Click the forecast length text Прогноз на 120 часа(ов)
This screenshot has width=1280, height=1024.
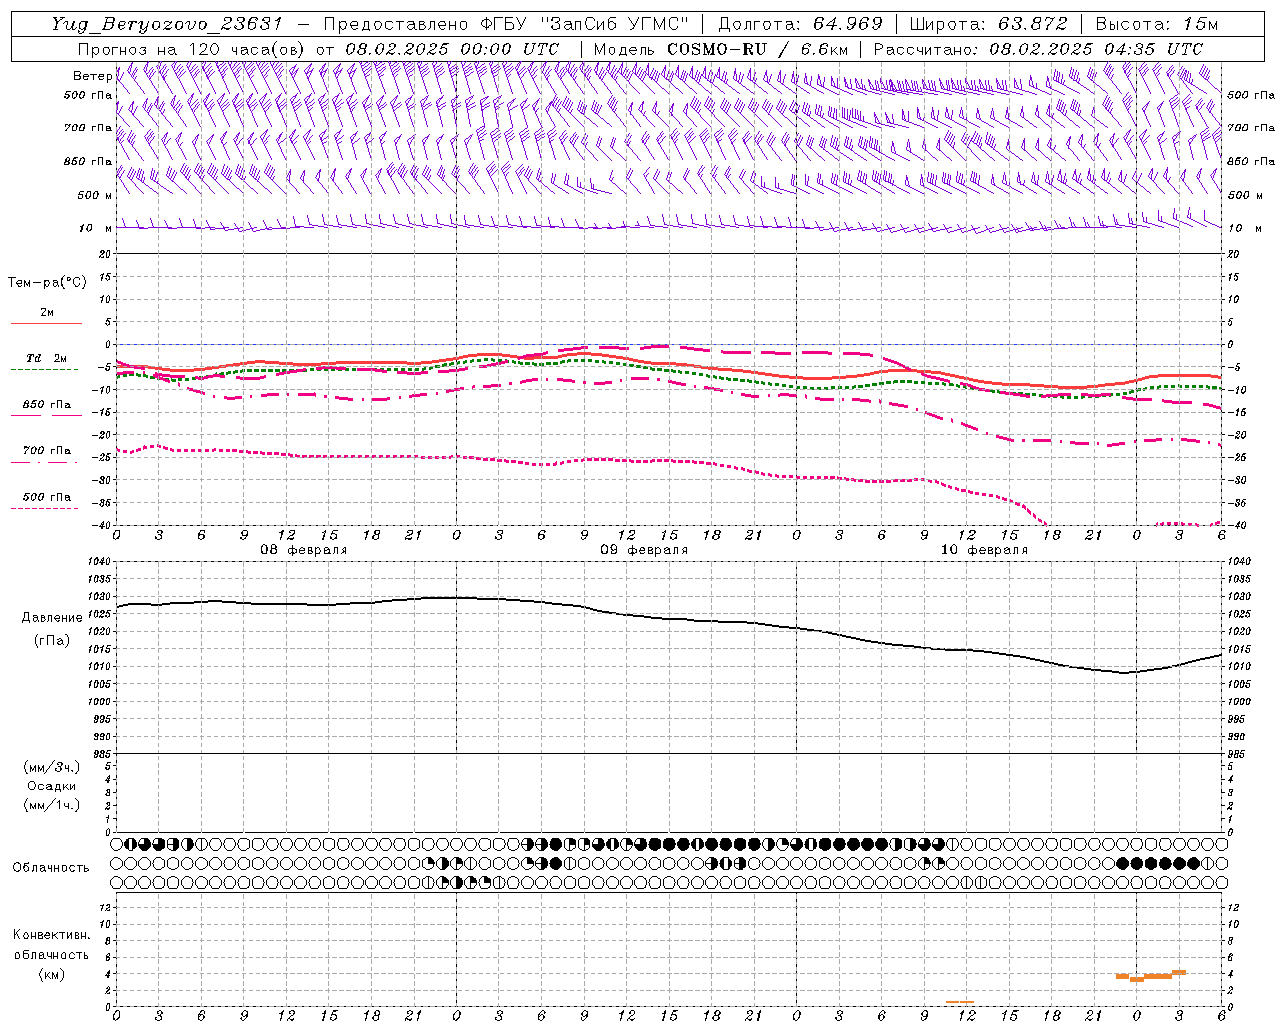click(192, 49)
